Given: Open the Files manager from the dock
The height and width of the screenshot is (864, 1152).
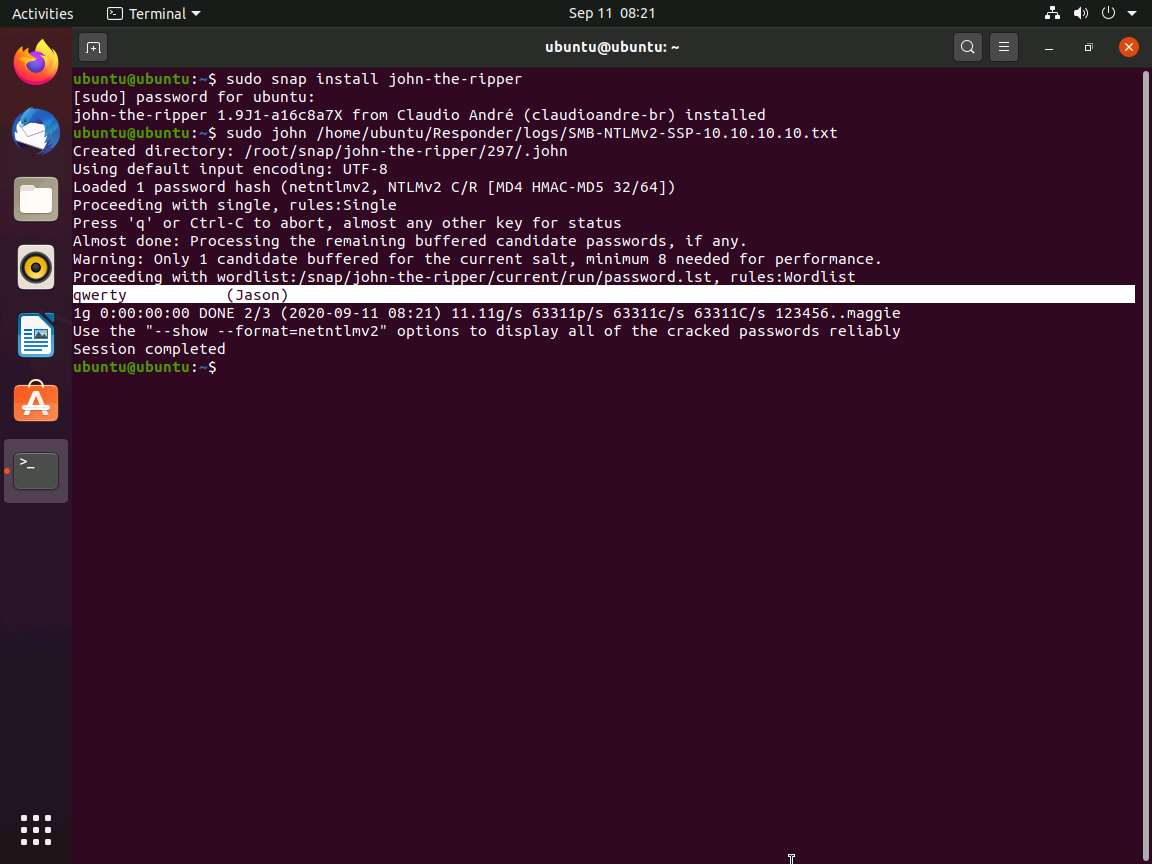Looking at the screenshot, I should (36, 199).
